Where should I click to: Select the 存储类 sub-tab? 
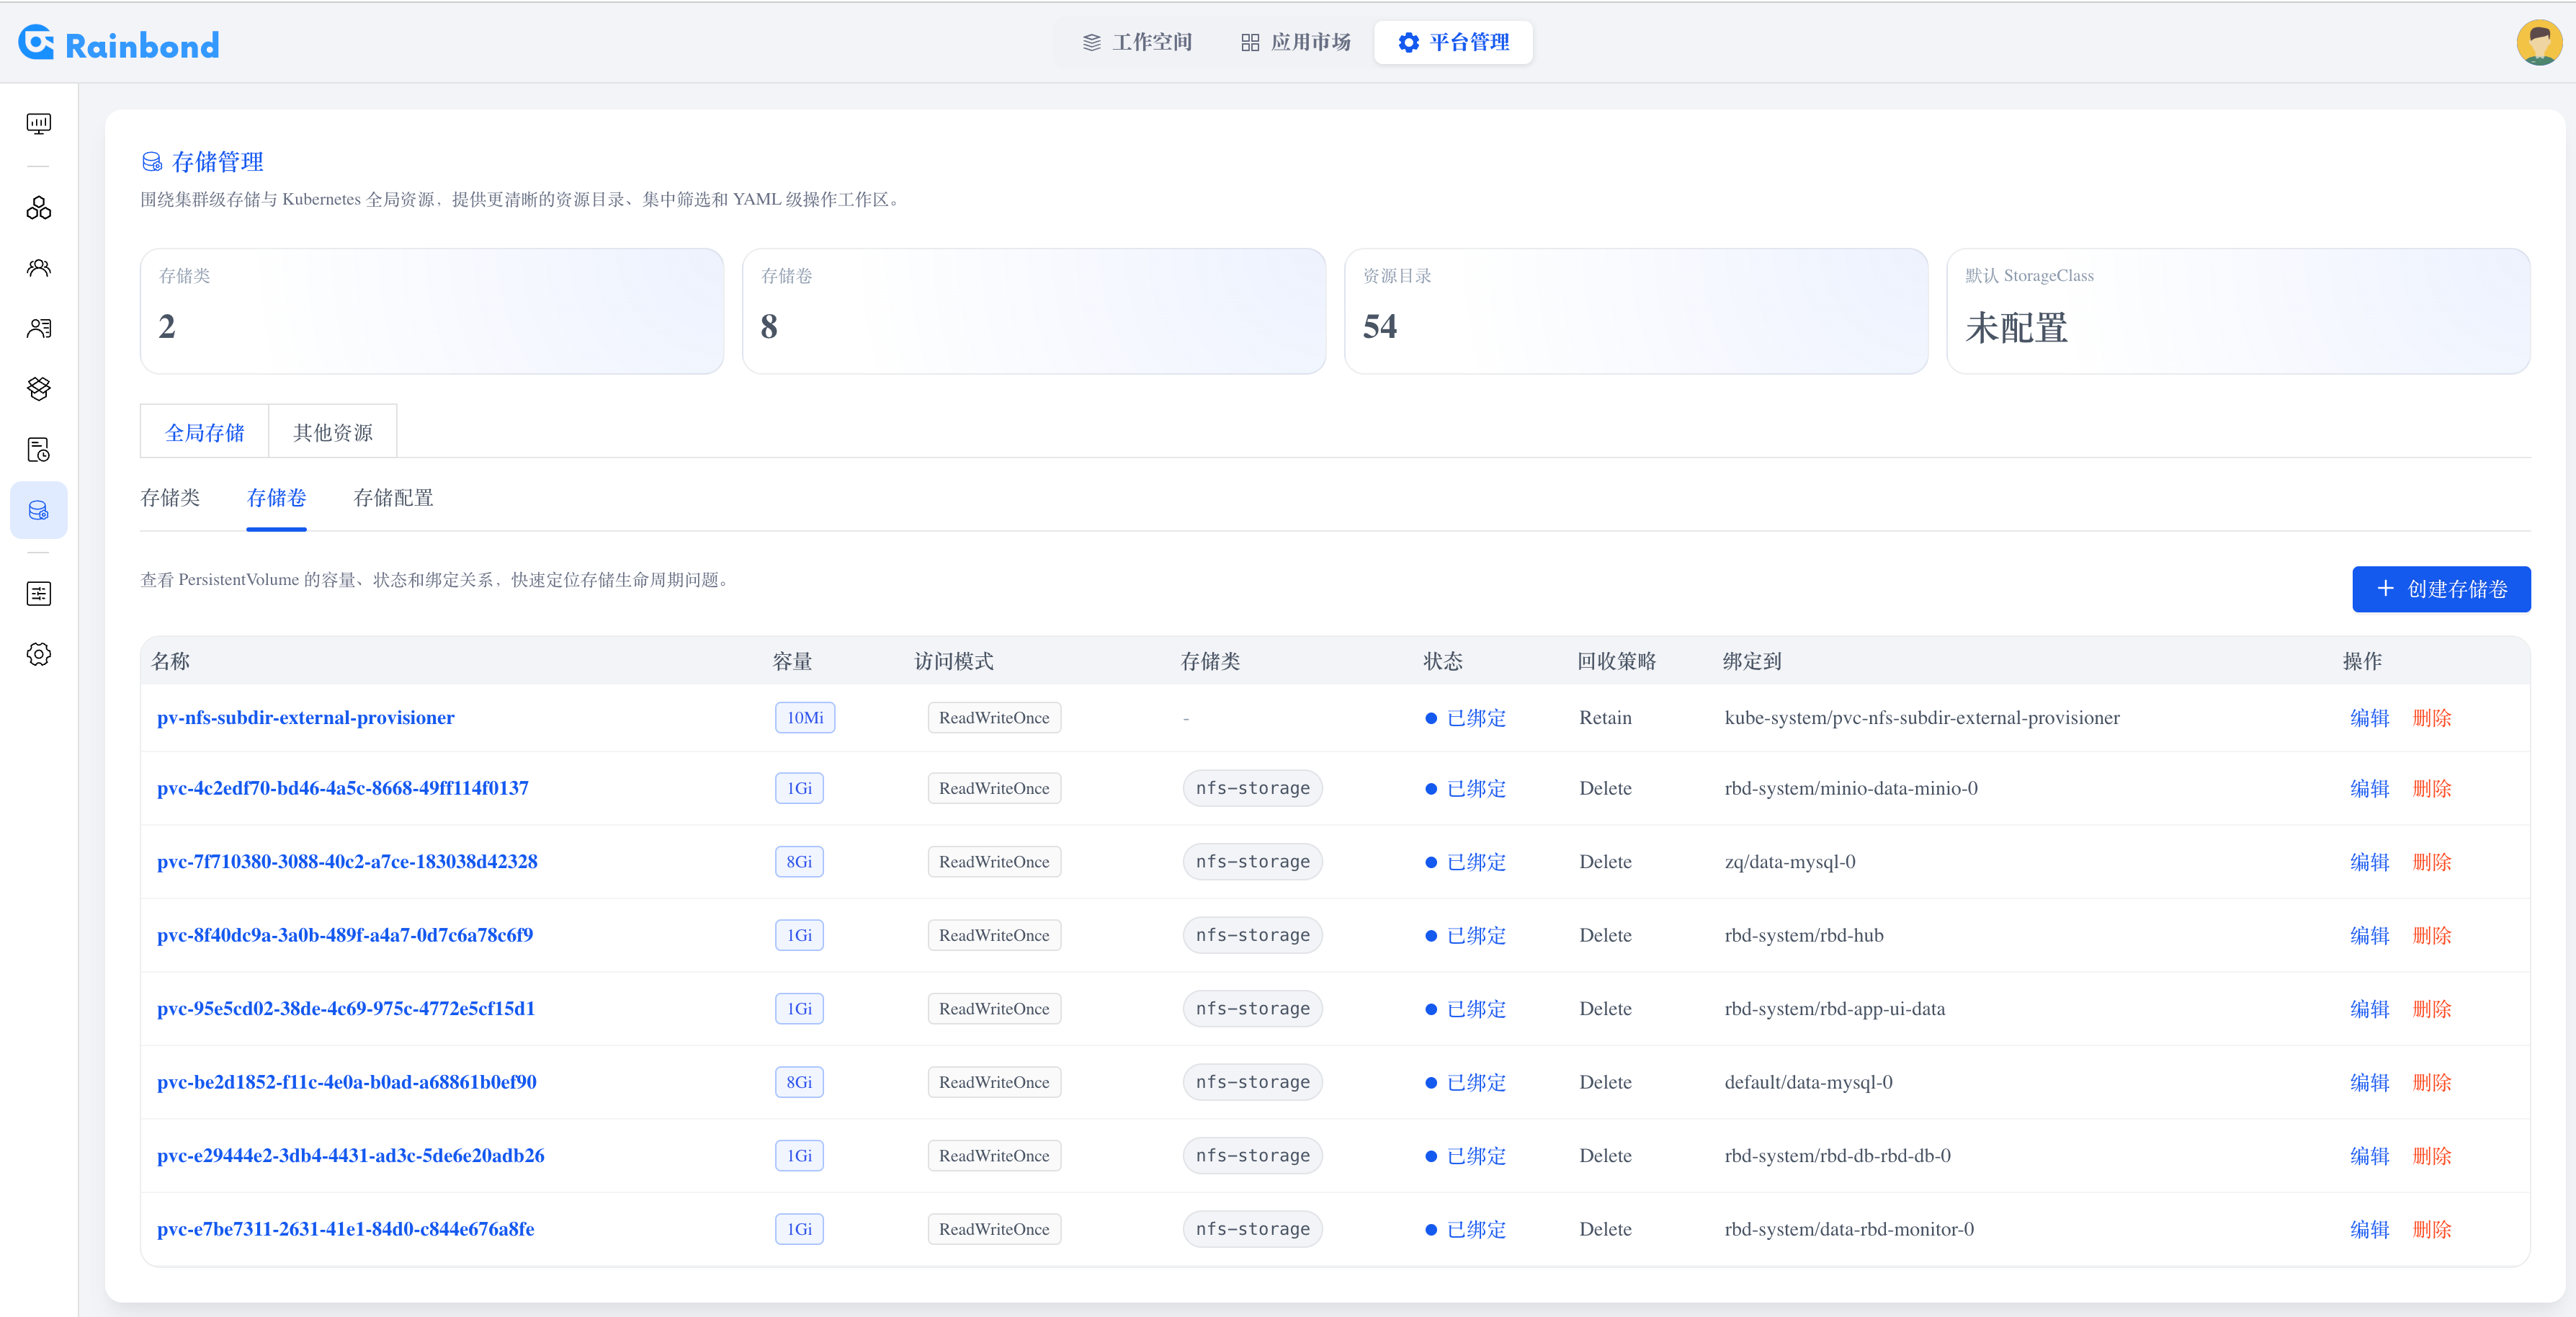pyautogui.click(x=170, y=497)
